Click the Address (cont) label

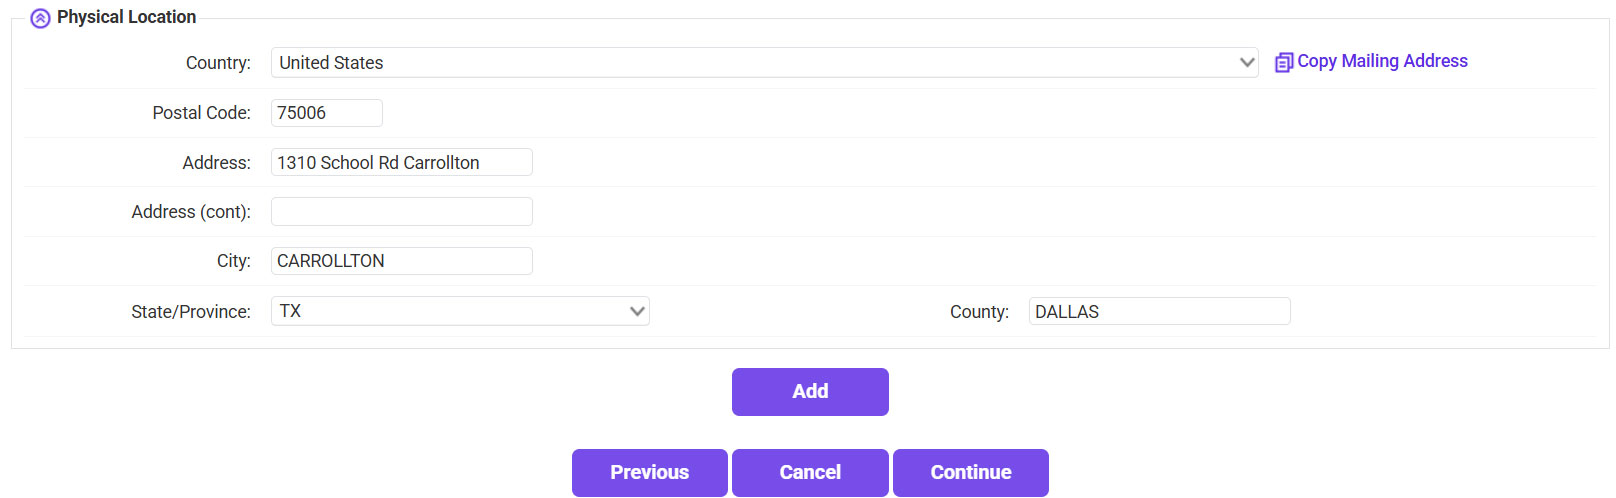point(191,212)
